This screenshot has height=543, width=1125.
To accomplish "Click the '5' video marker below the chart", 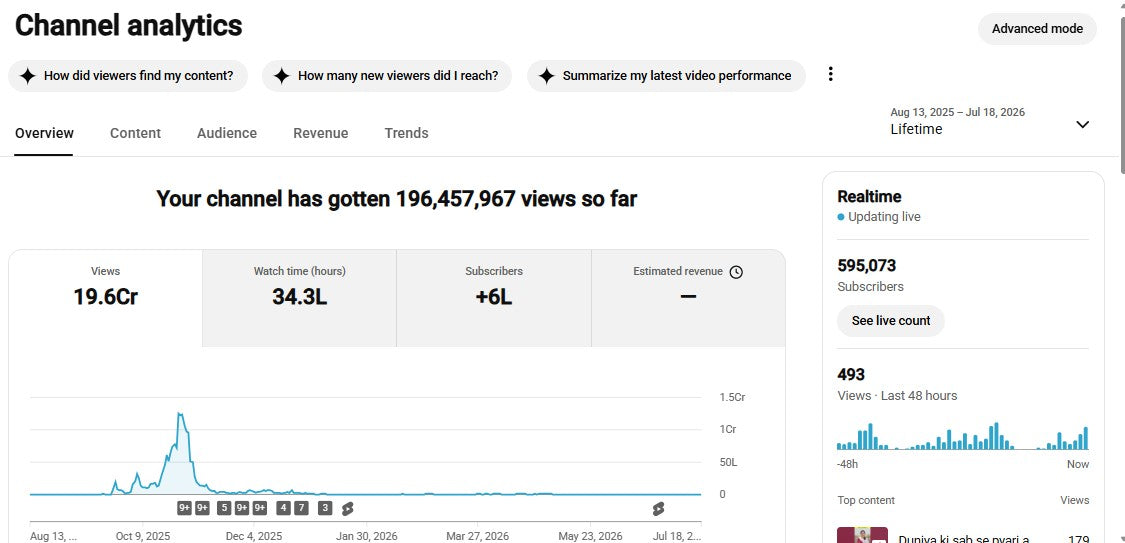I will pos(223,509).
